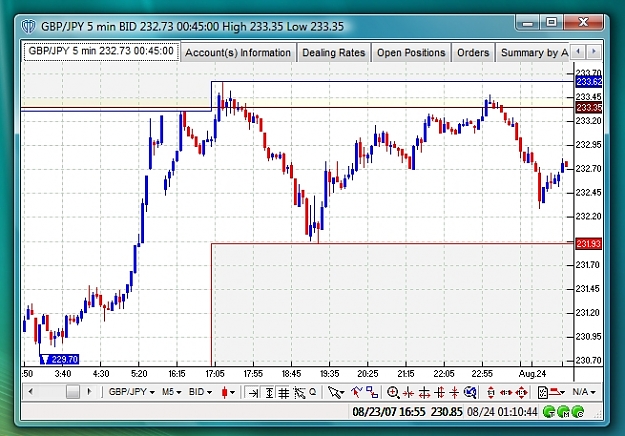625x436 pixels.
Task: Click the application icon in title bar
Action: [x=28, y=27]
